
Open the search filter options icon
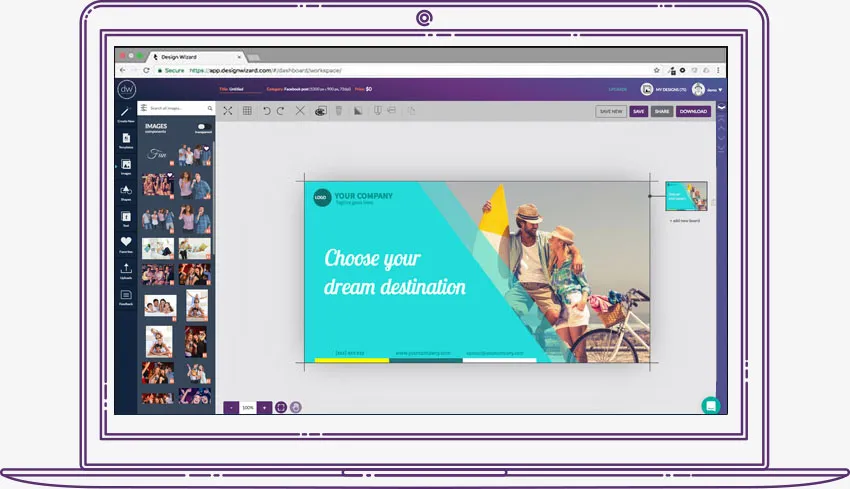pyautogui.click(x=144, y=108)
